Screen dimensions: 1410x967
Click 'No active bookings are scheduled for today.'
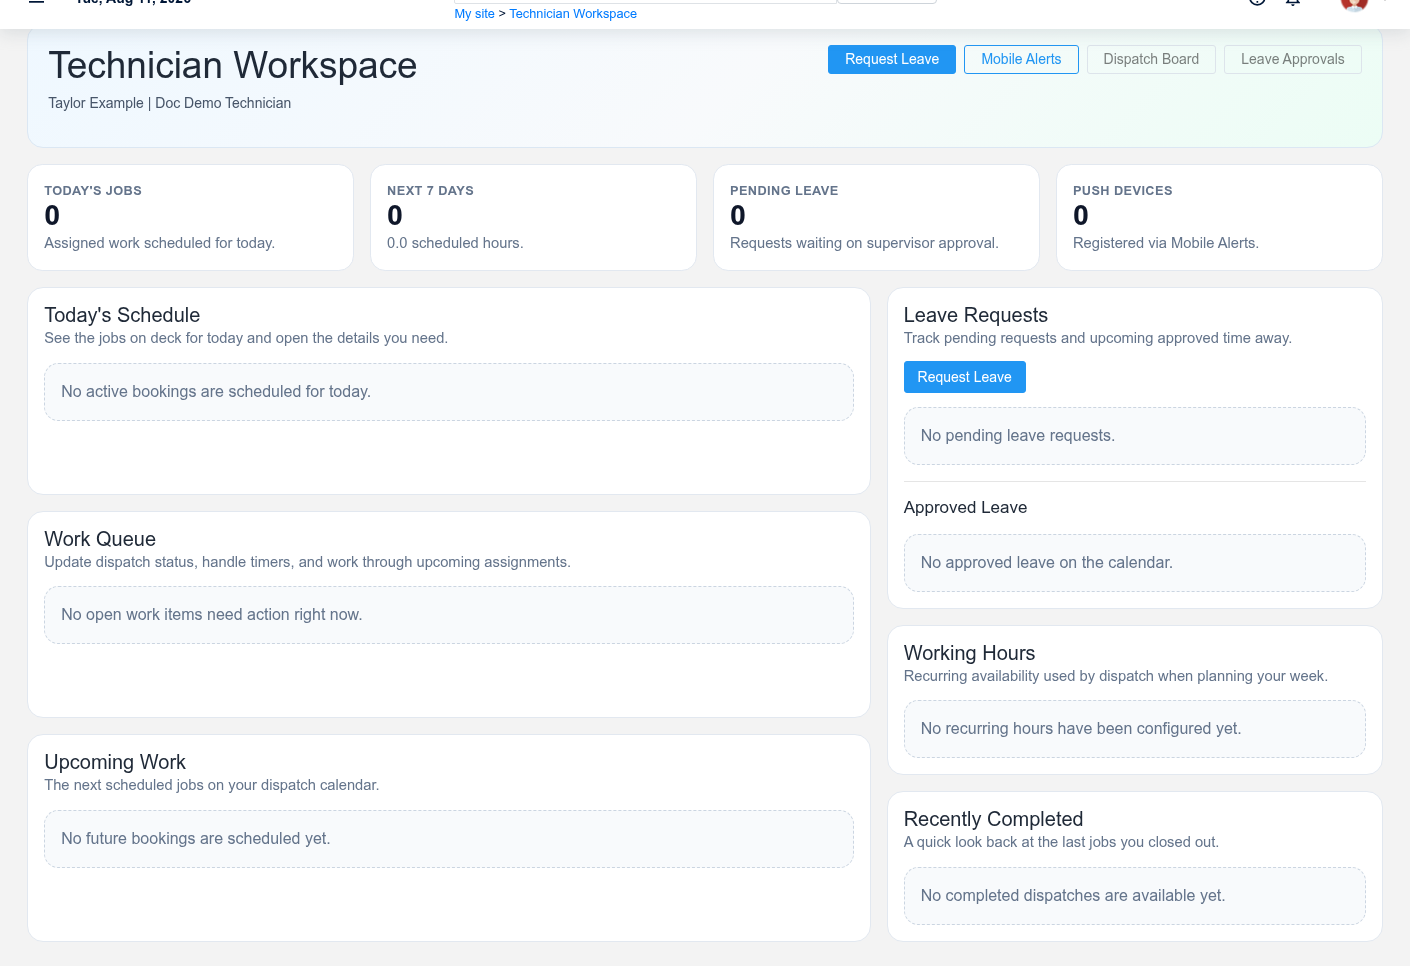216,392
